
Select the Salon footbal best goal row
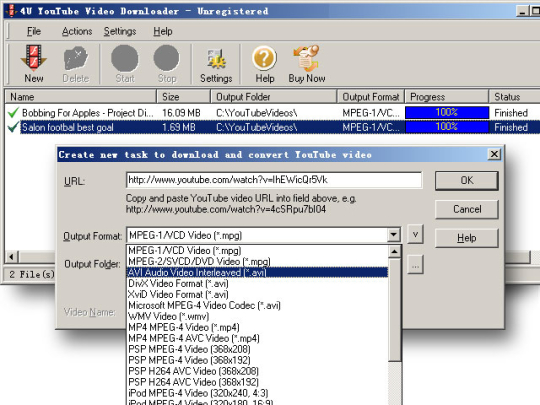pos(272,127)
